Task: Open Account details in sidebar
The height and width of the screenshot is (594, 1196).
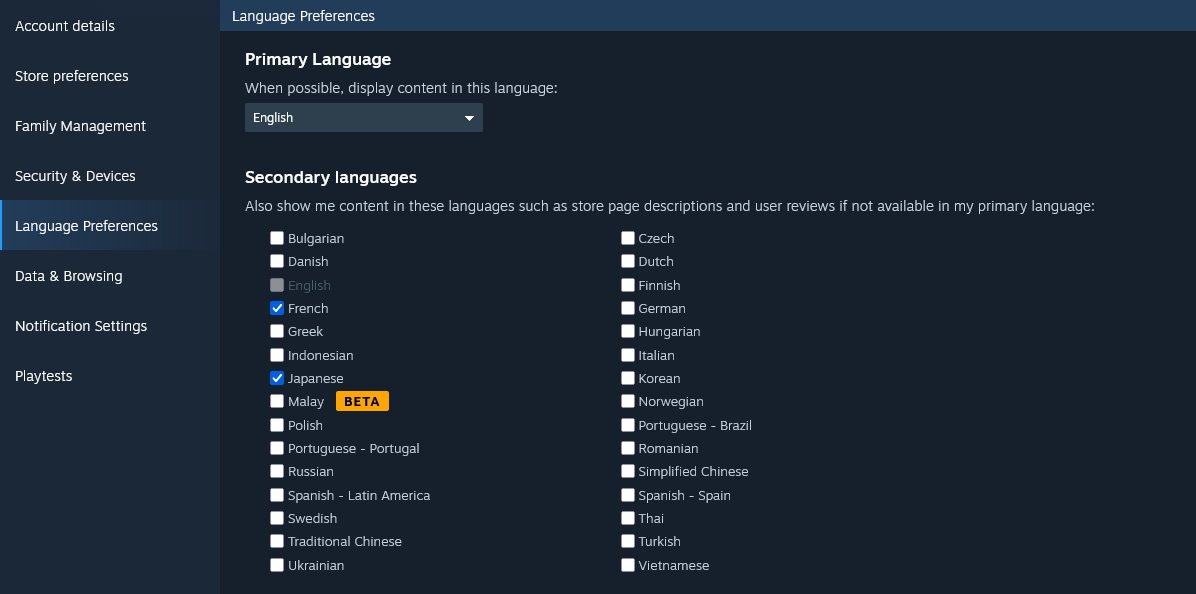Action: 110,26
